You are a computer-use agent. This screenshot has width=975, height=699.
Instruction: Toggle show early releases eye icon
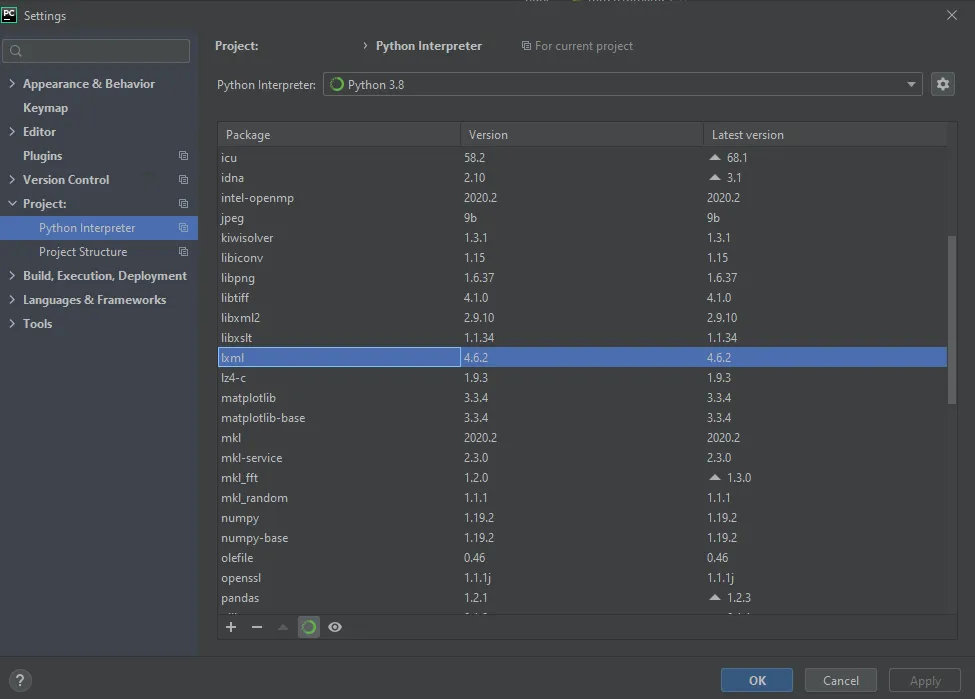tap(335, 627)
